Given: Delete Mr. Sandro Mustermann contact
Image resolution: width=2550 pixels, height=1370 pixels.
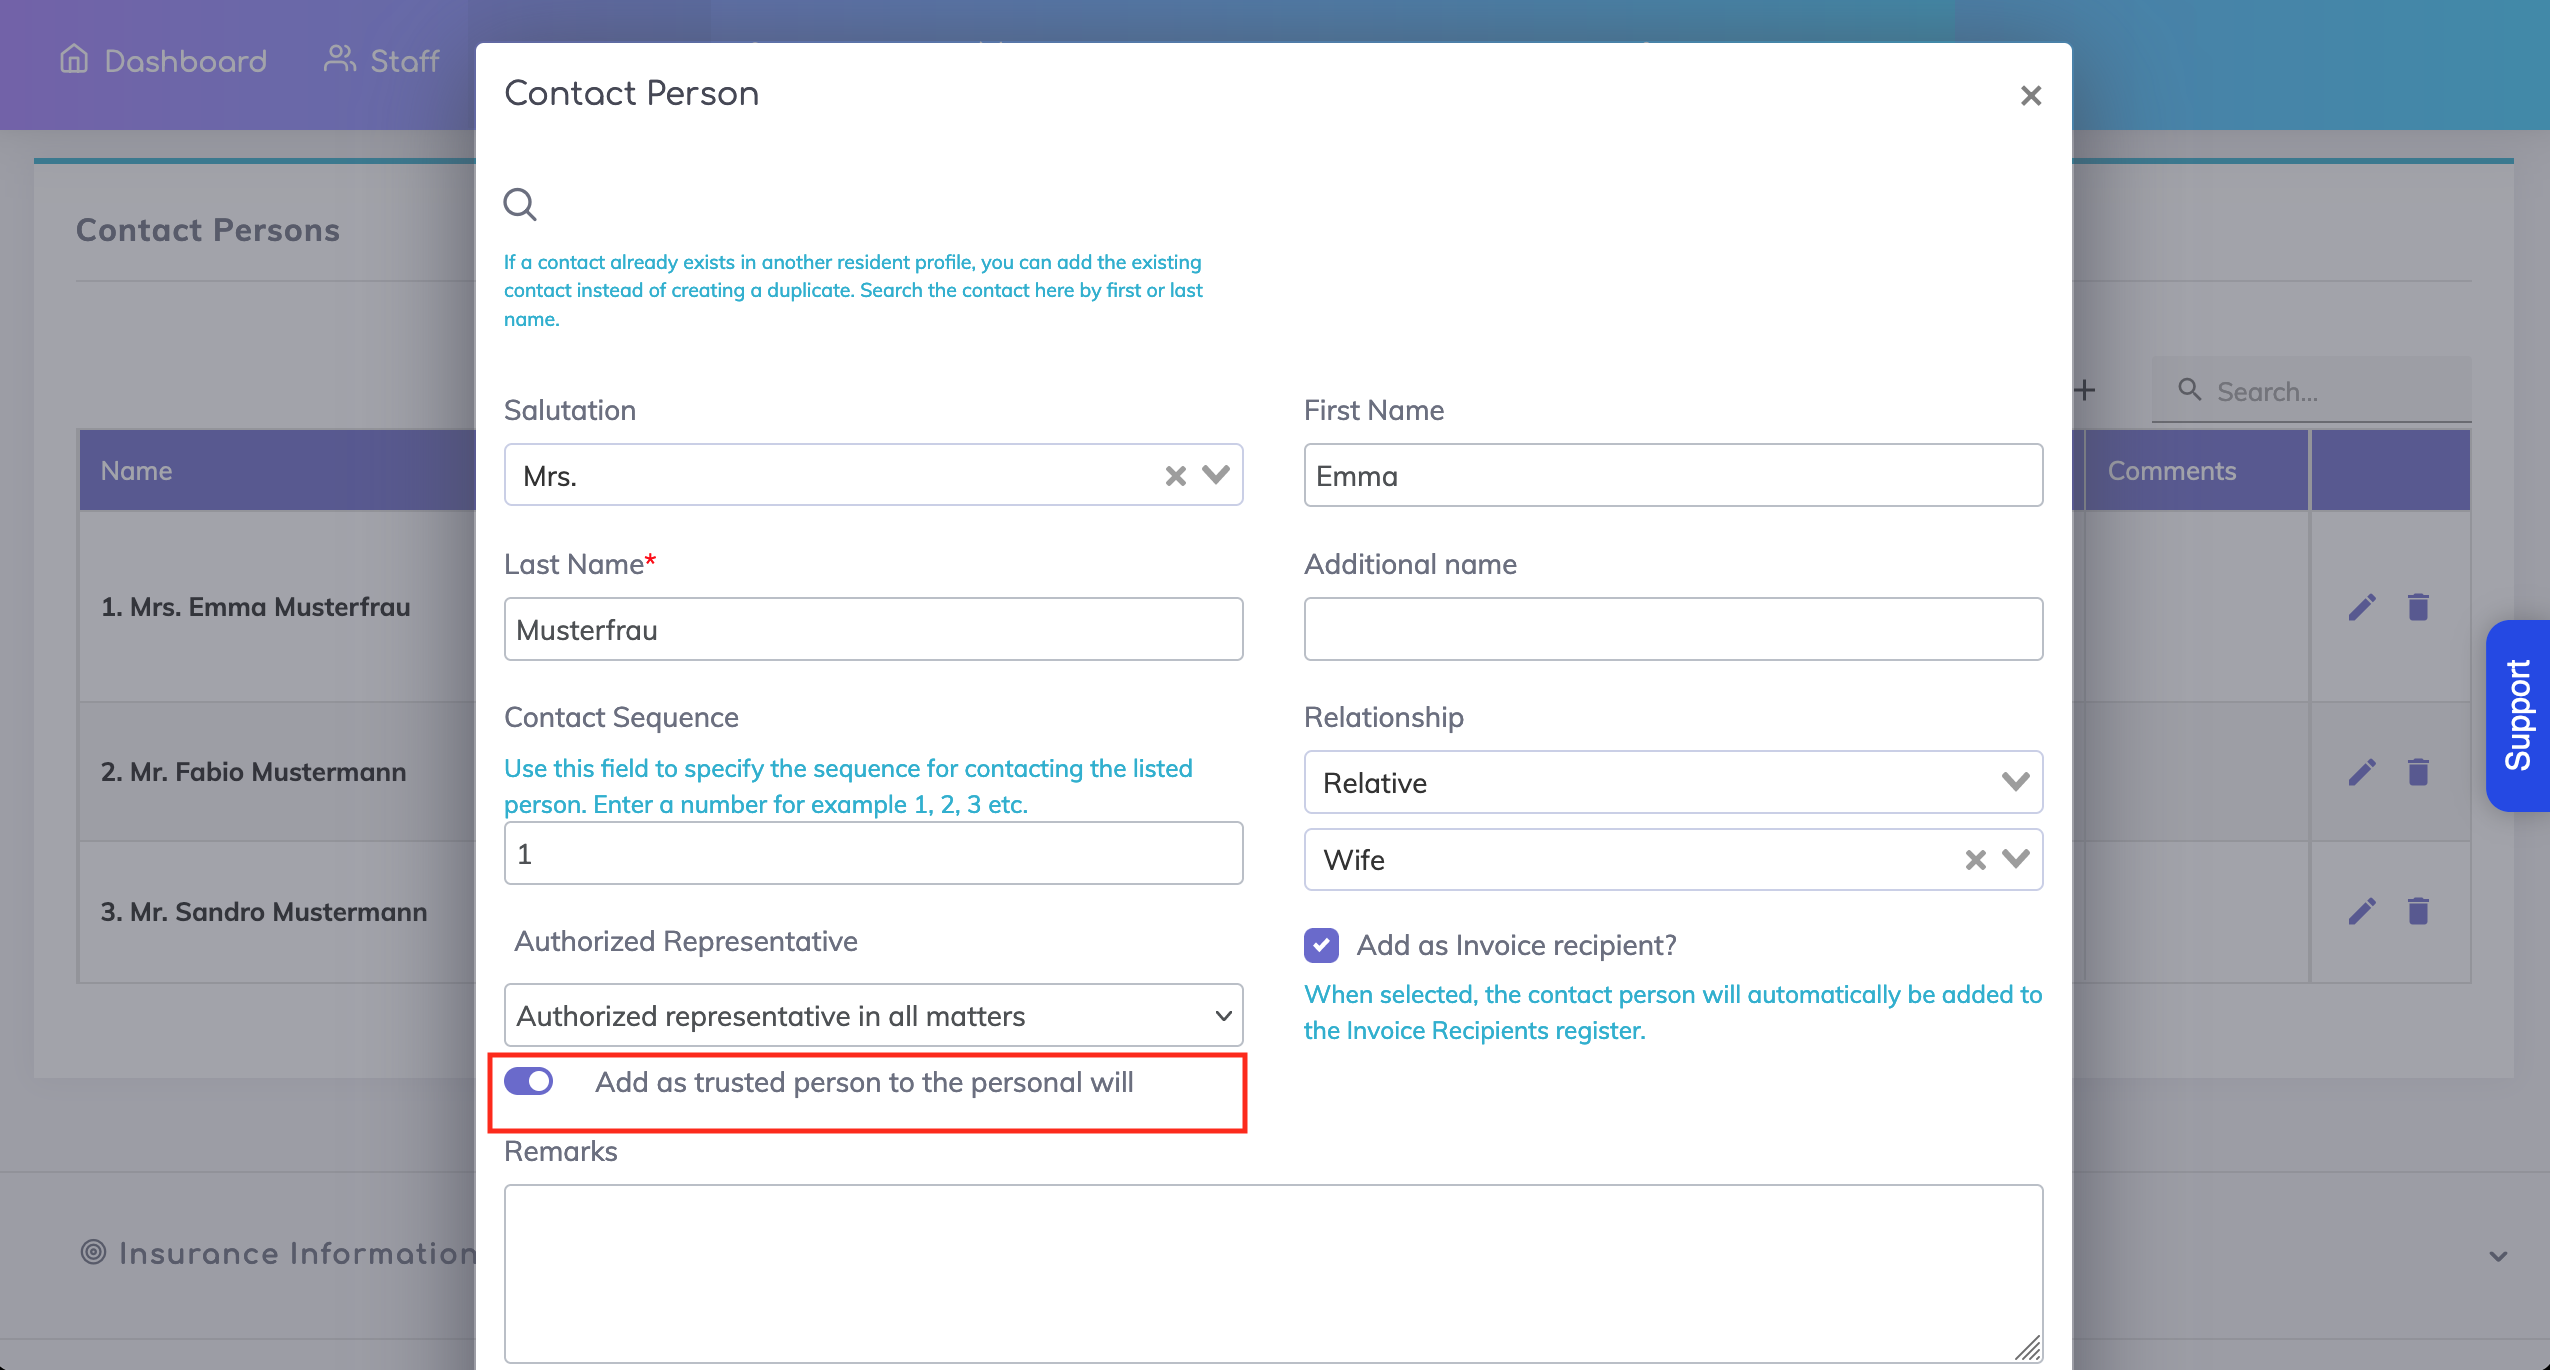Looking at the screenshot, I should 2418,911.
